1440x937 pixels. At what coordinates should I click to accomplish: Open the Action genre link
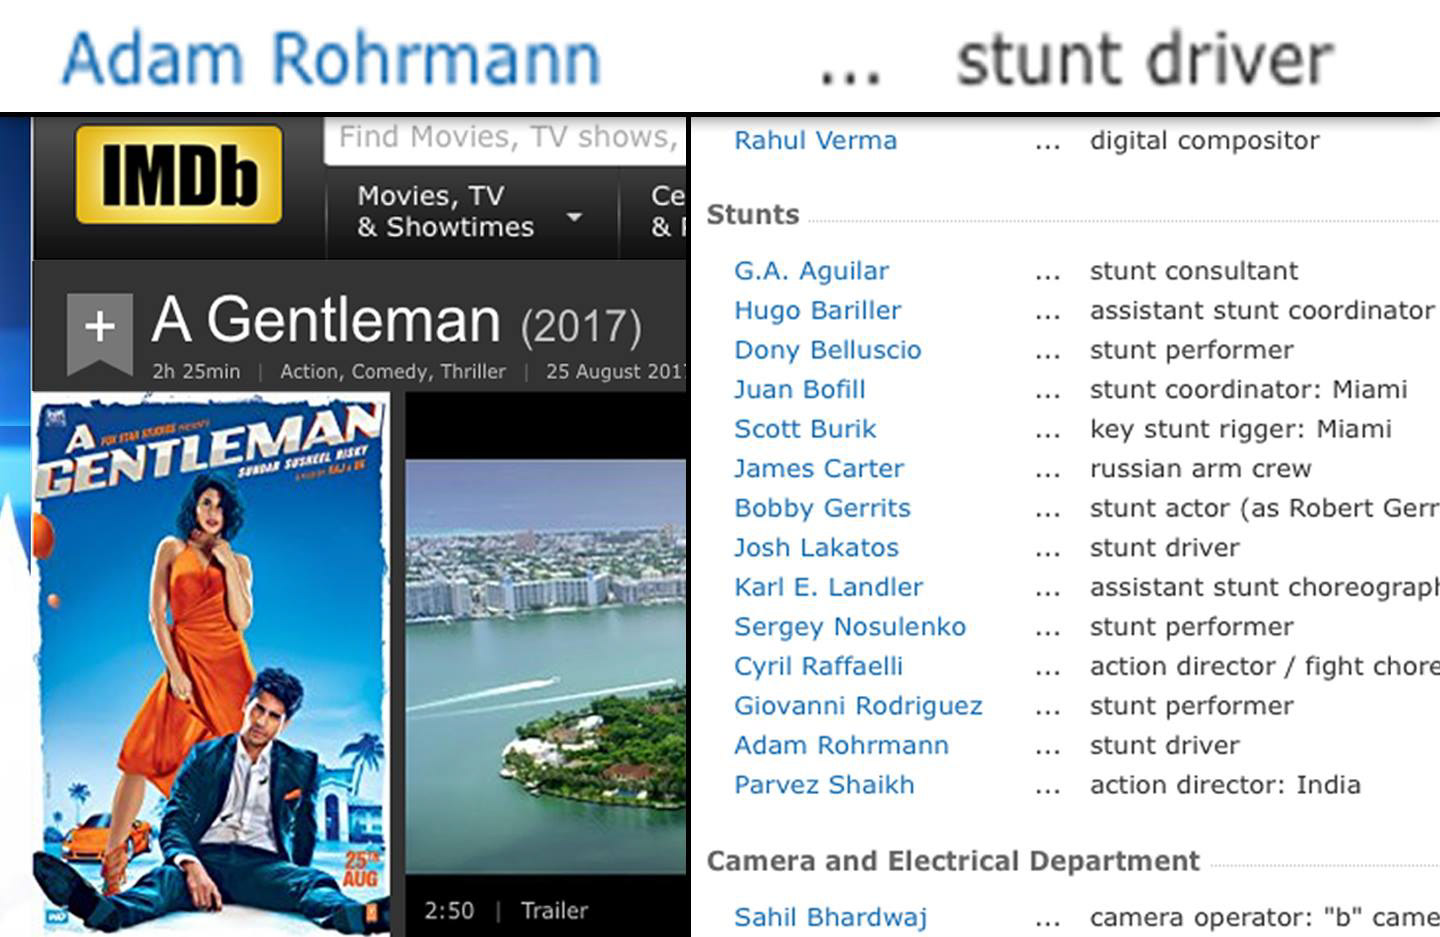click(309, 371)
